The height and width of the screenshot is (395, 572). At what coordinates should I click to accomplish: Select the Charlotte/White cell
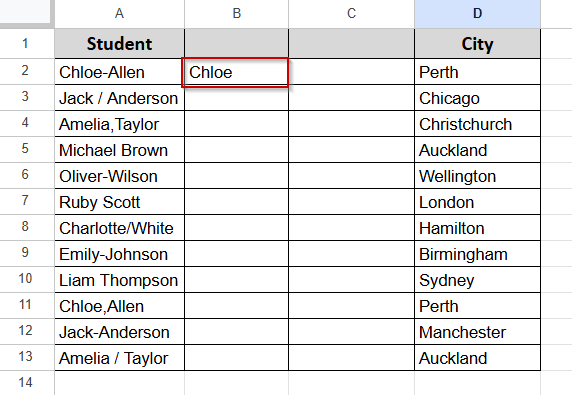119,228
